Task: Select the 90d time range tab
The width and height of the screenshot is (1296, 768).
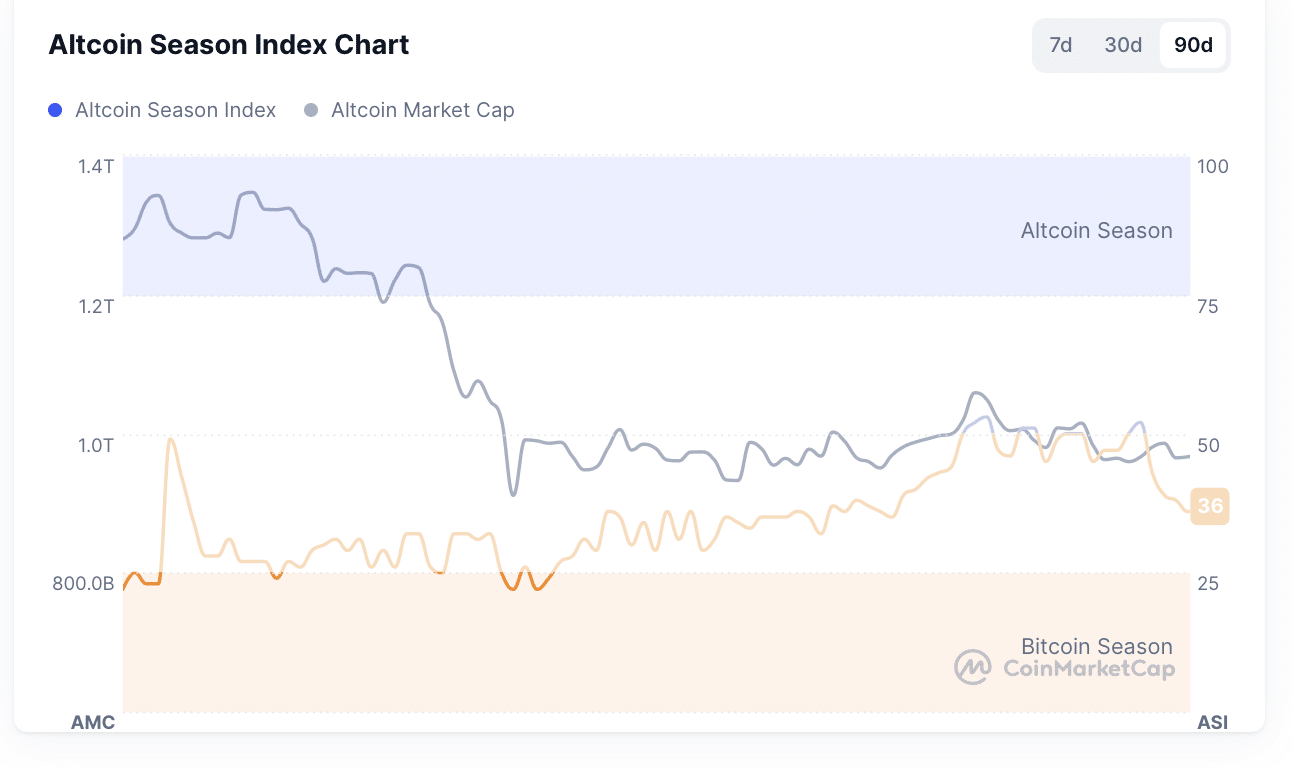Action: coord(1193,45)
